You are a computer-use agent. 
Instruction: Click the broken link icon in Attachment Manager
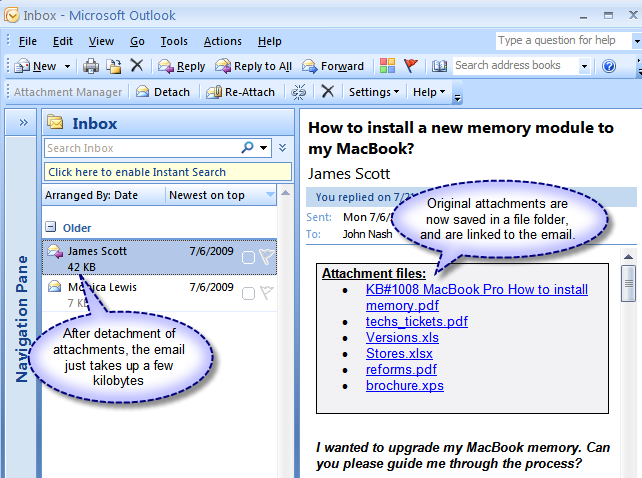298,92
